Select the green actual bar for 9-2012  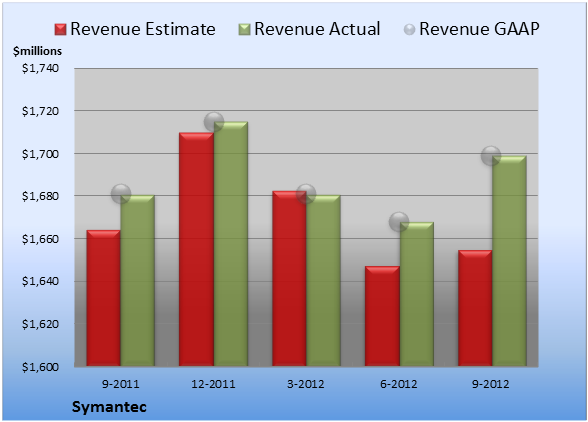[x=509, y=261]
